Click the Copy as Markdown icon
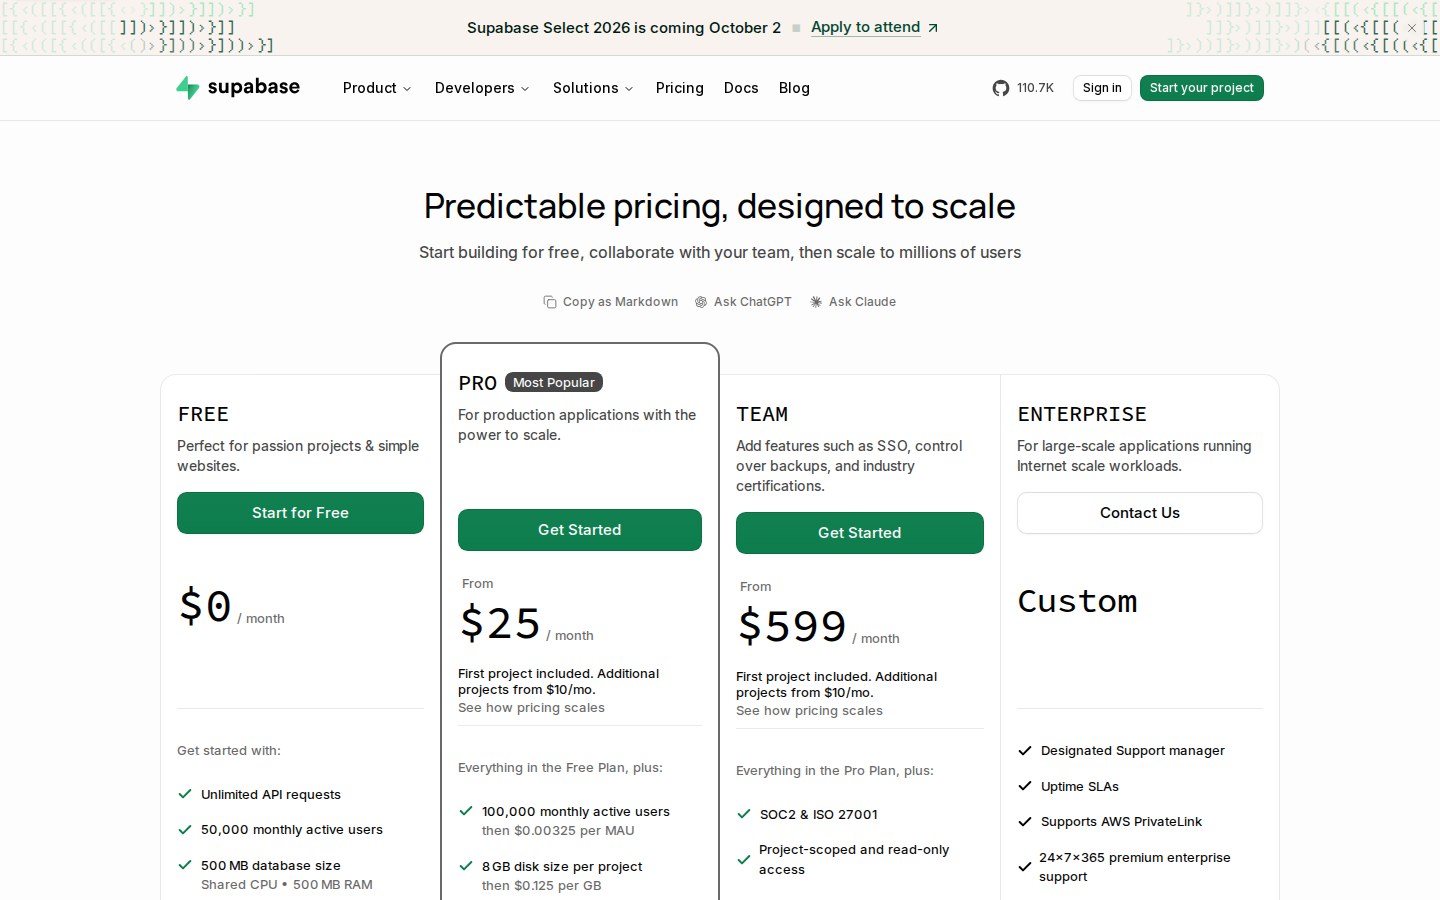This screenshot has height=900, width=1440. point(550,302)
